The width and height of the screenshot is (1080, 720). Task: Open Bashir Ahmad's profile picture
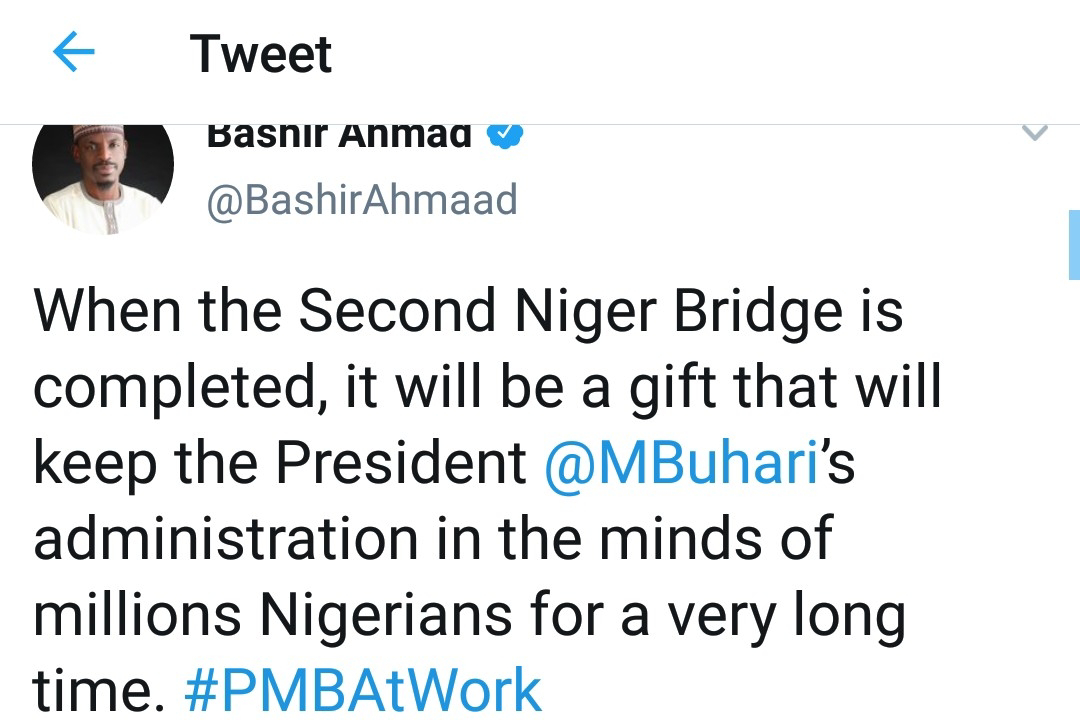pyautogui.click(x=103, y=170)
